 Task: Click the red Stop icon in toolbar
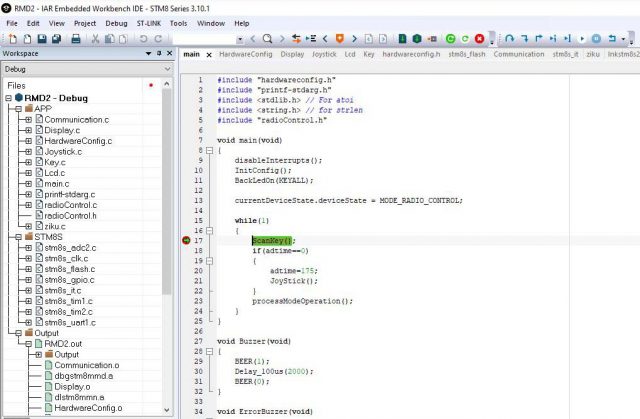coord(480,38)
